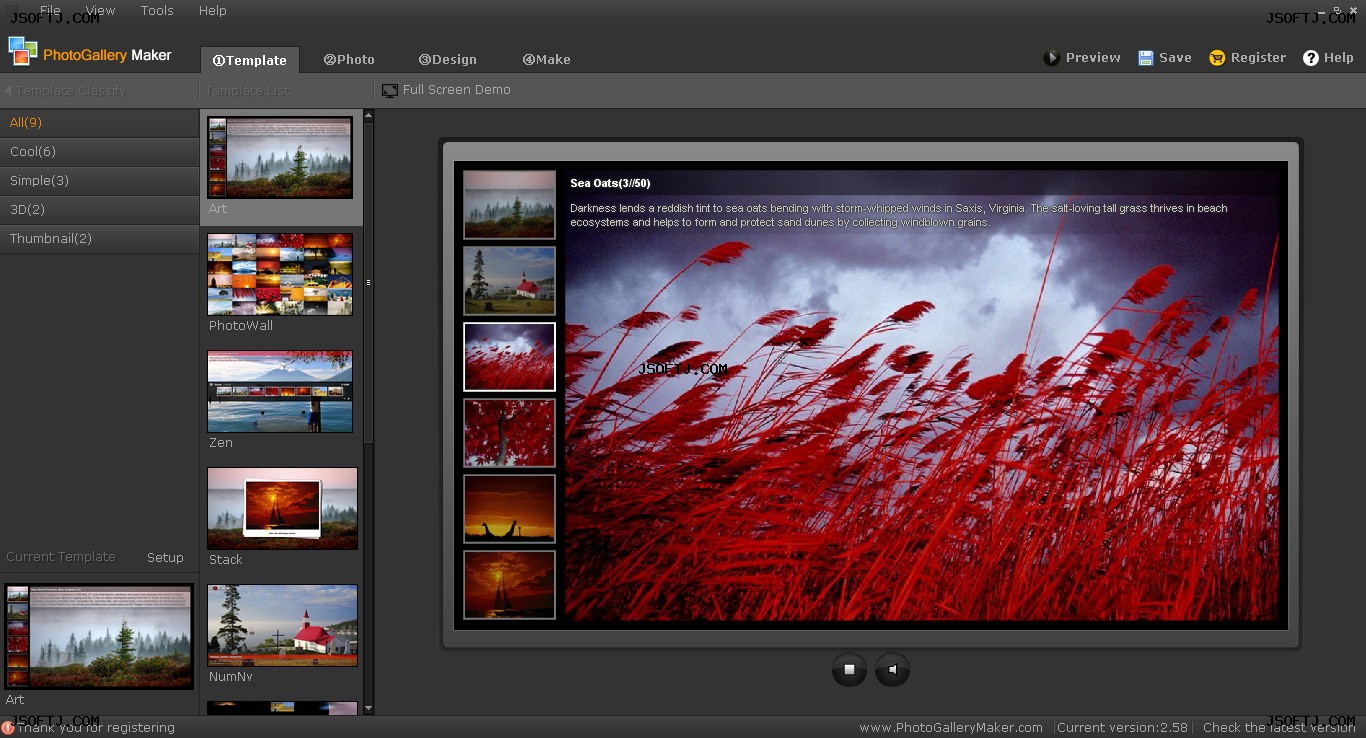Select the Simple(3) template category
Image resolution: width=1366 pixels, height=738 pixels.
(x=100, y=181)
